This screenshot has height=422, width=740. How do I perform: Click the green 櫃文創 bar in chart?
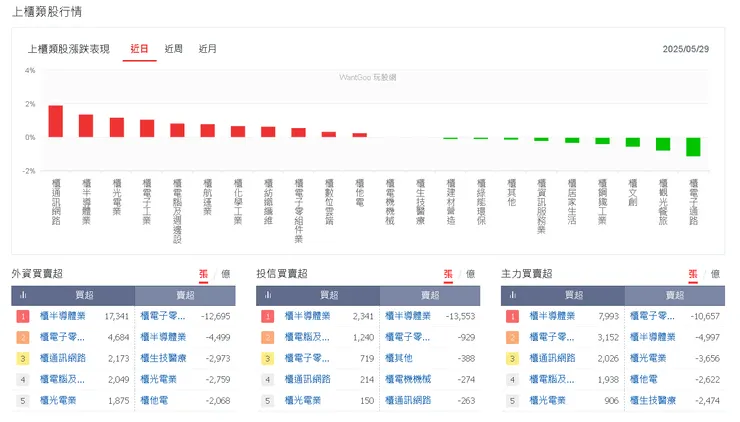click(x=632, y=142)
